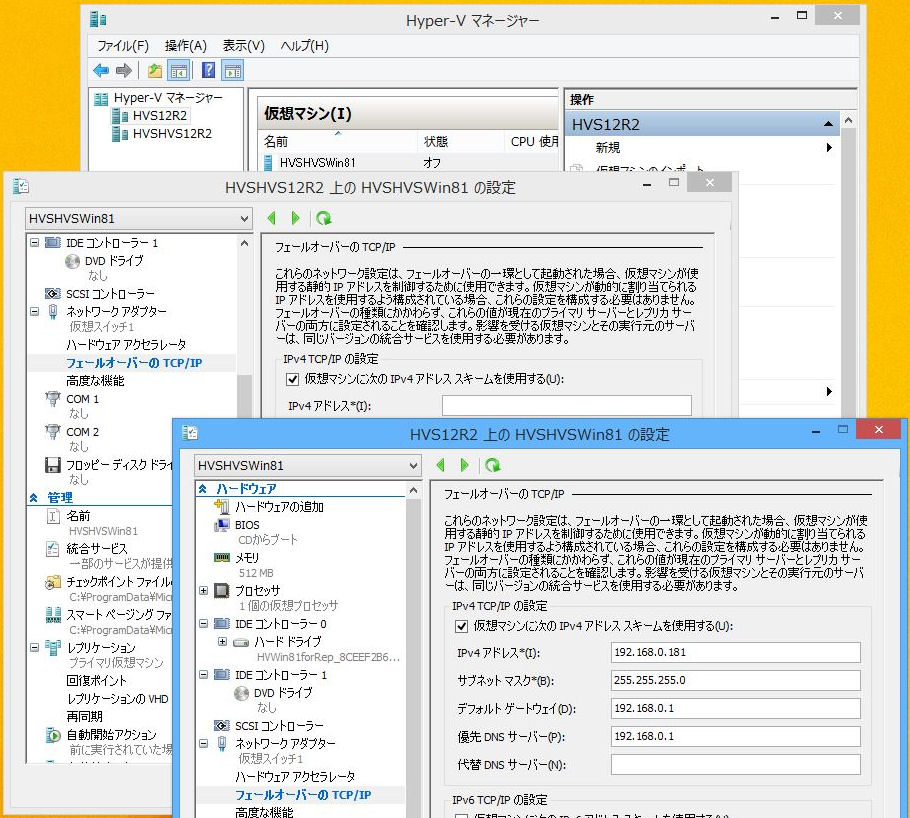Click the empty 代替 DNS サーバー field

pos(735,765)
